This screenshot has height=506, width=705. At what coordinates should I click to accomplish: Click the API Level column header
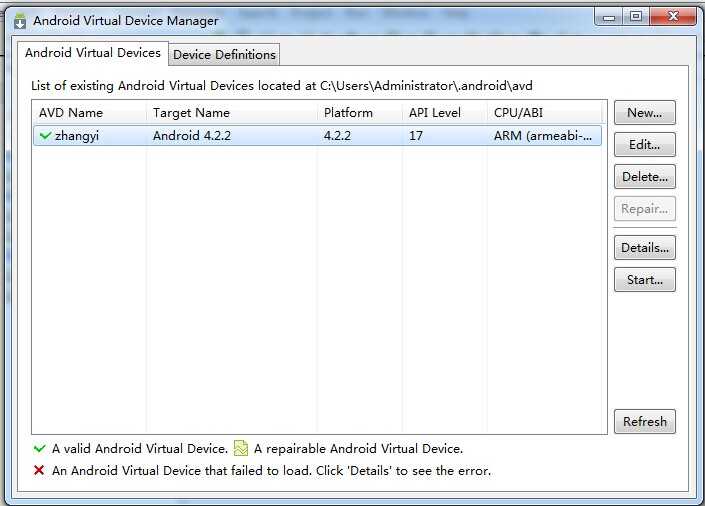pos(445,112)
